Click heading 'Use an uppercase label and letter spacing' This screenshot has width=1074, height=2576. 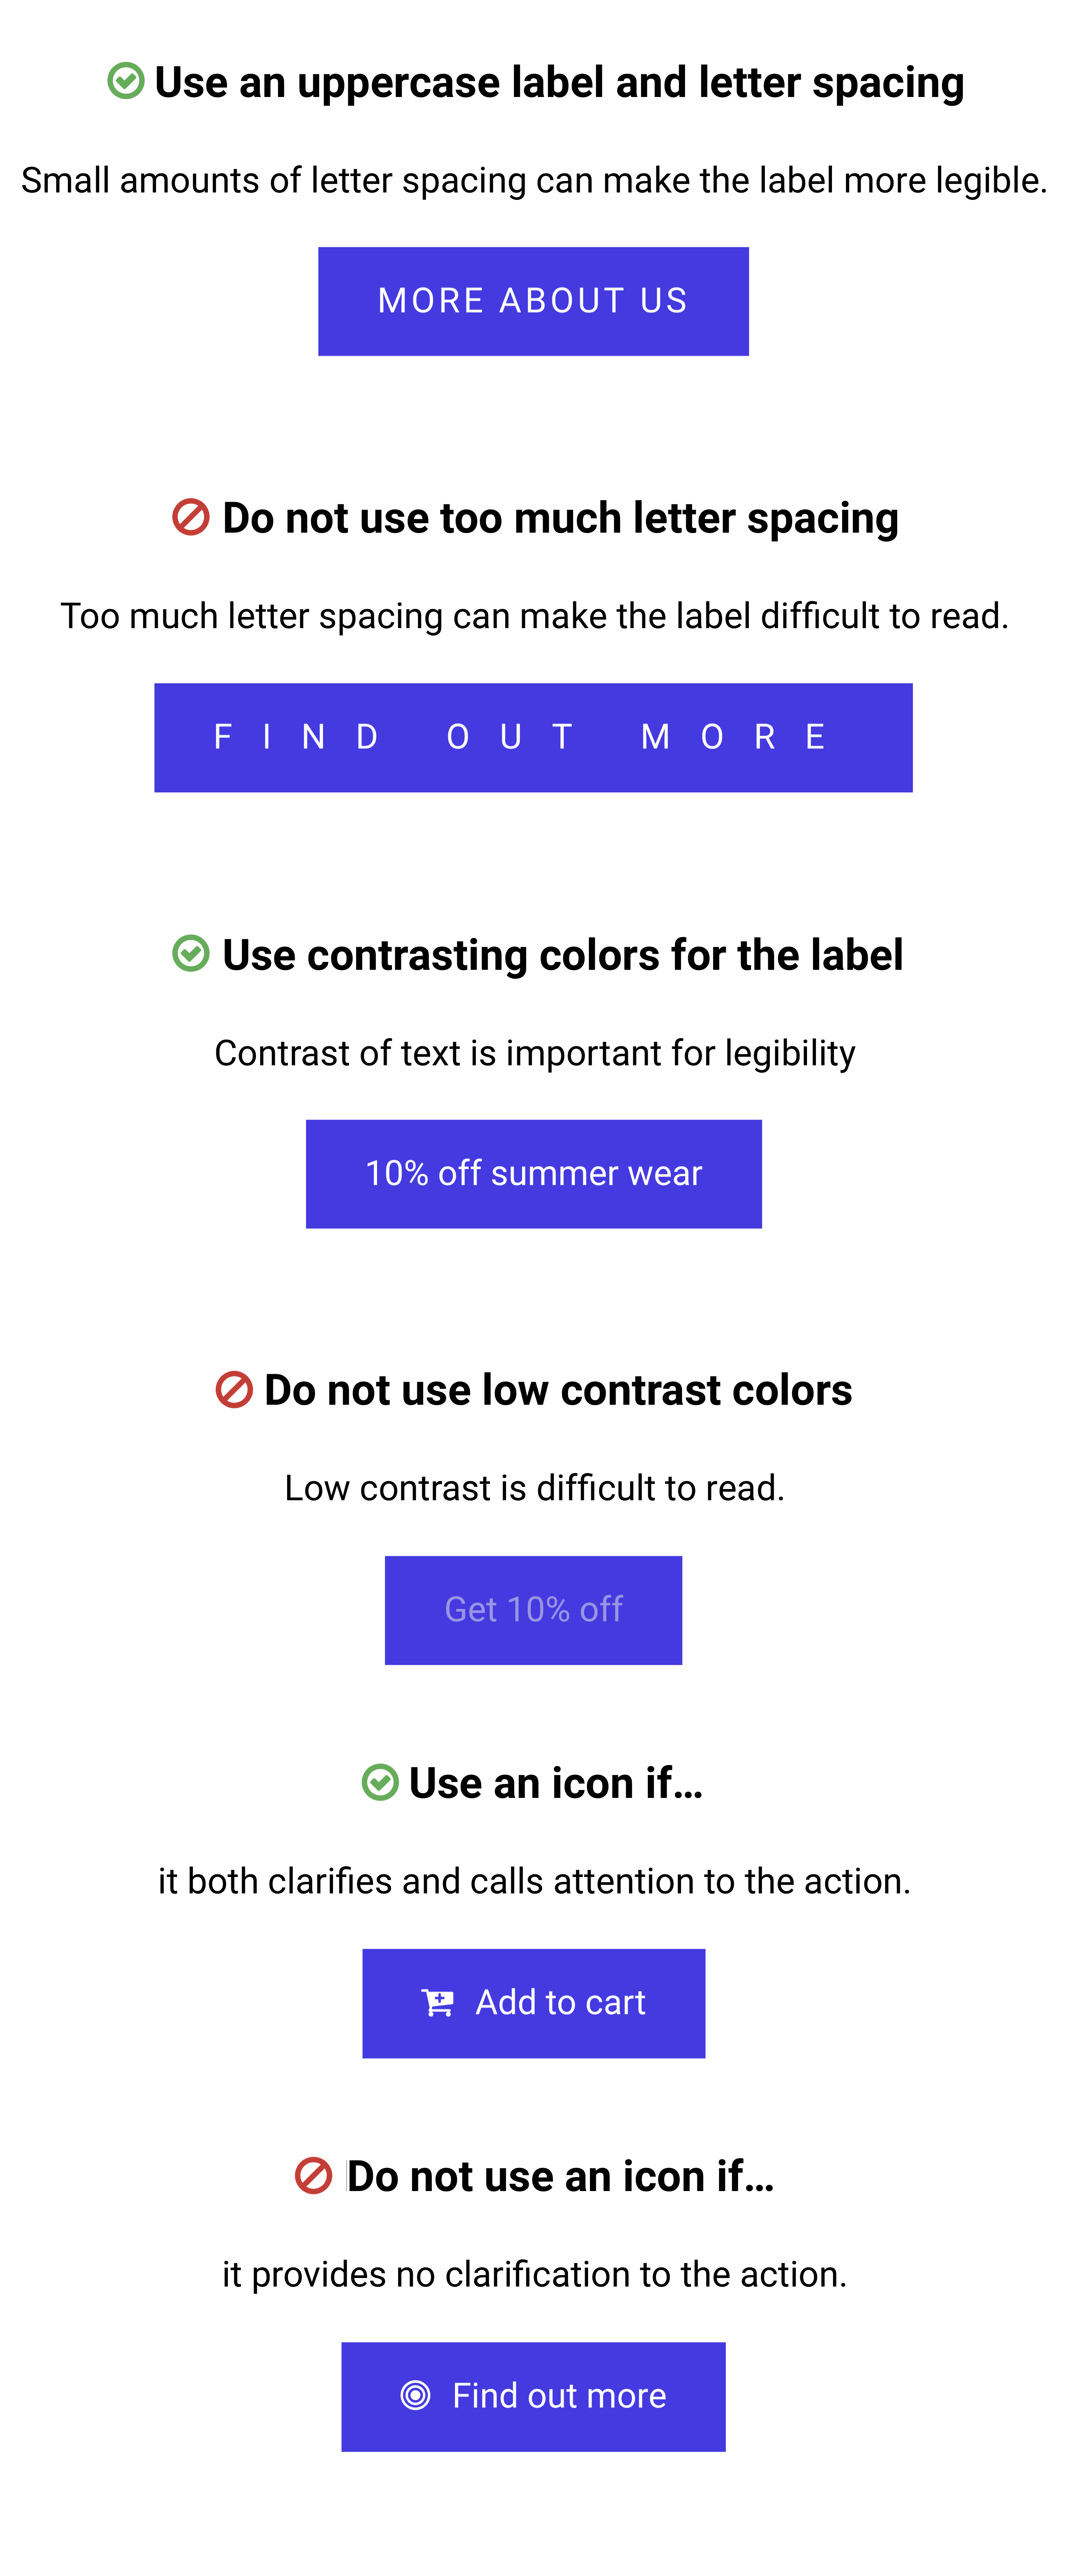click(559, 82)
